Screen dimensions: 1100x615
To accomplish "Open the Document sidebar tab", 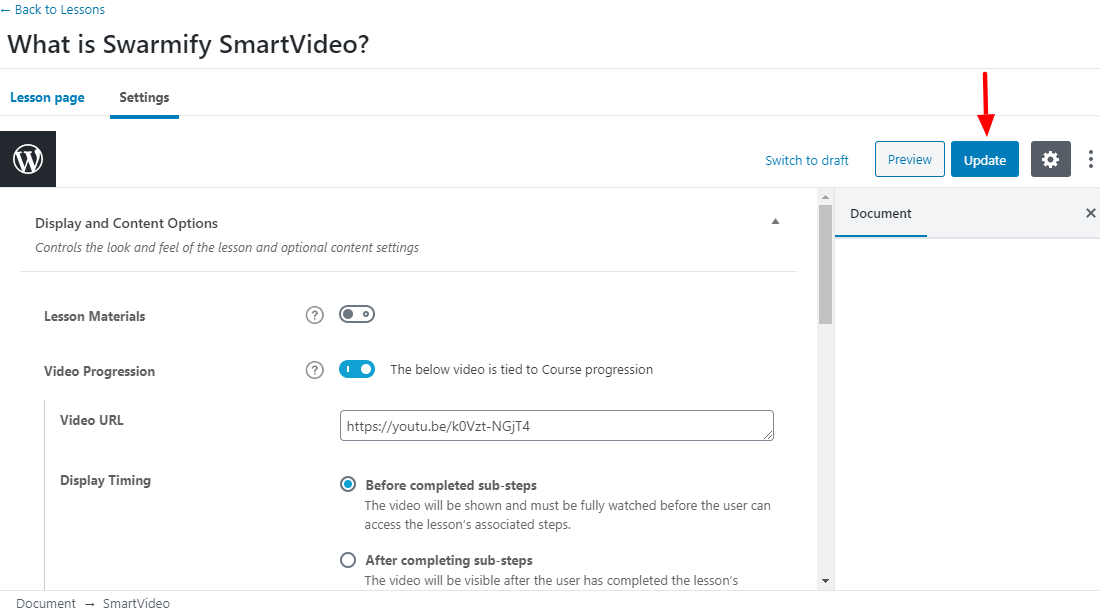I will coord(880,213).
